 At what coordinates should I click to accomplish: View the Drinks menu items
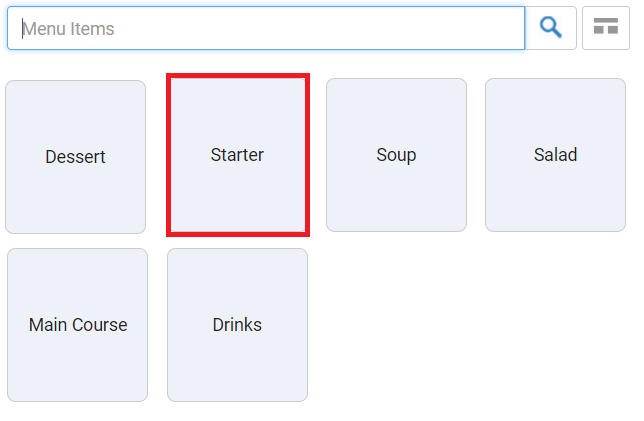[237, 325]
